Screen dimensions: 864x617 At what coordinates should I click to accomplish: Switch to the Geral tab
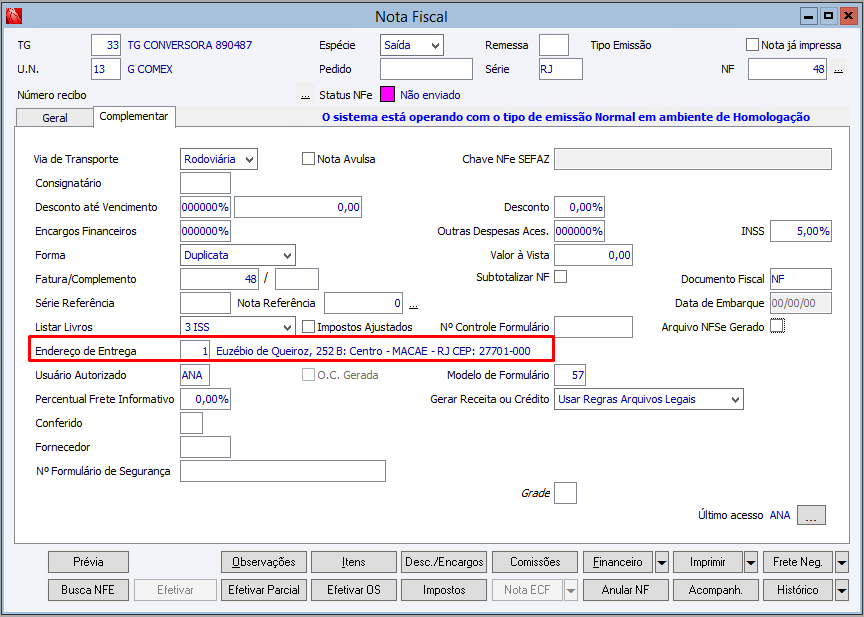point(55,118)
